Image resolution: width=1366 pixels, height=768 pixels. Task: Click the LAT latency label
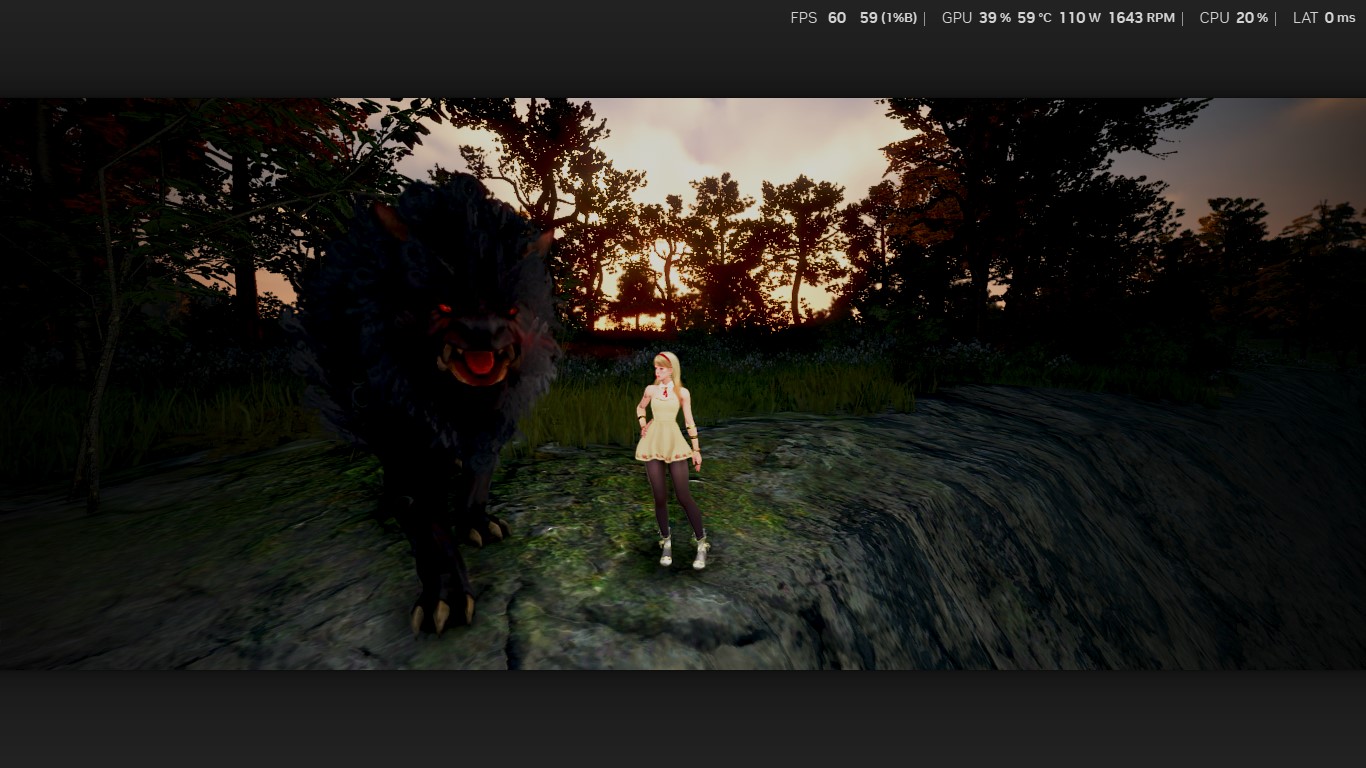point(1305,18)
